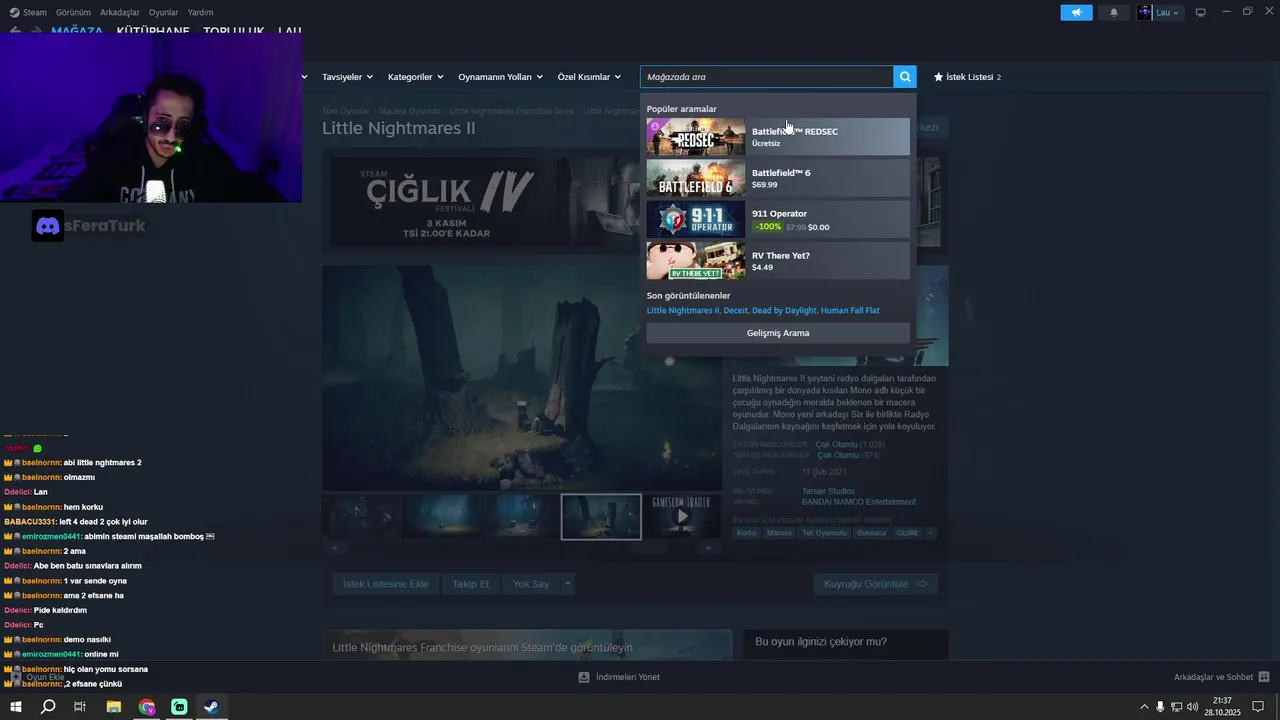Show hidden system tray icons
The image size is (1280, 720).
(1144, 707)
